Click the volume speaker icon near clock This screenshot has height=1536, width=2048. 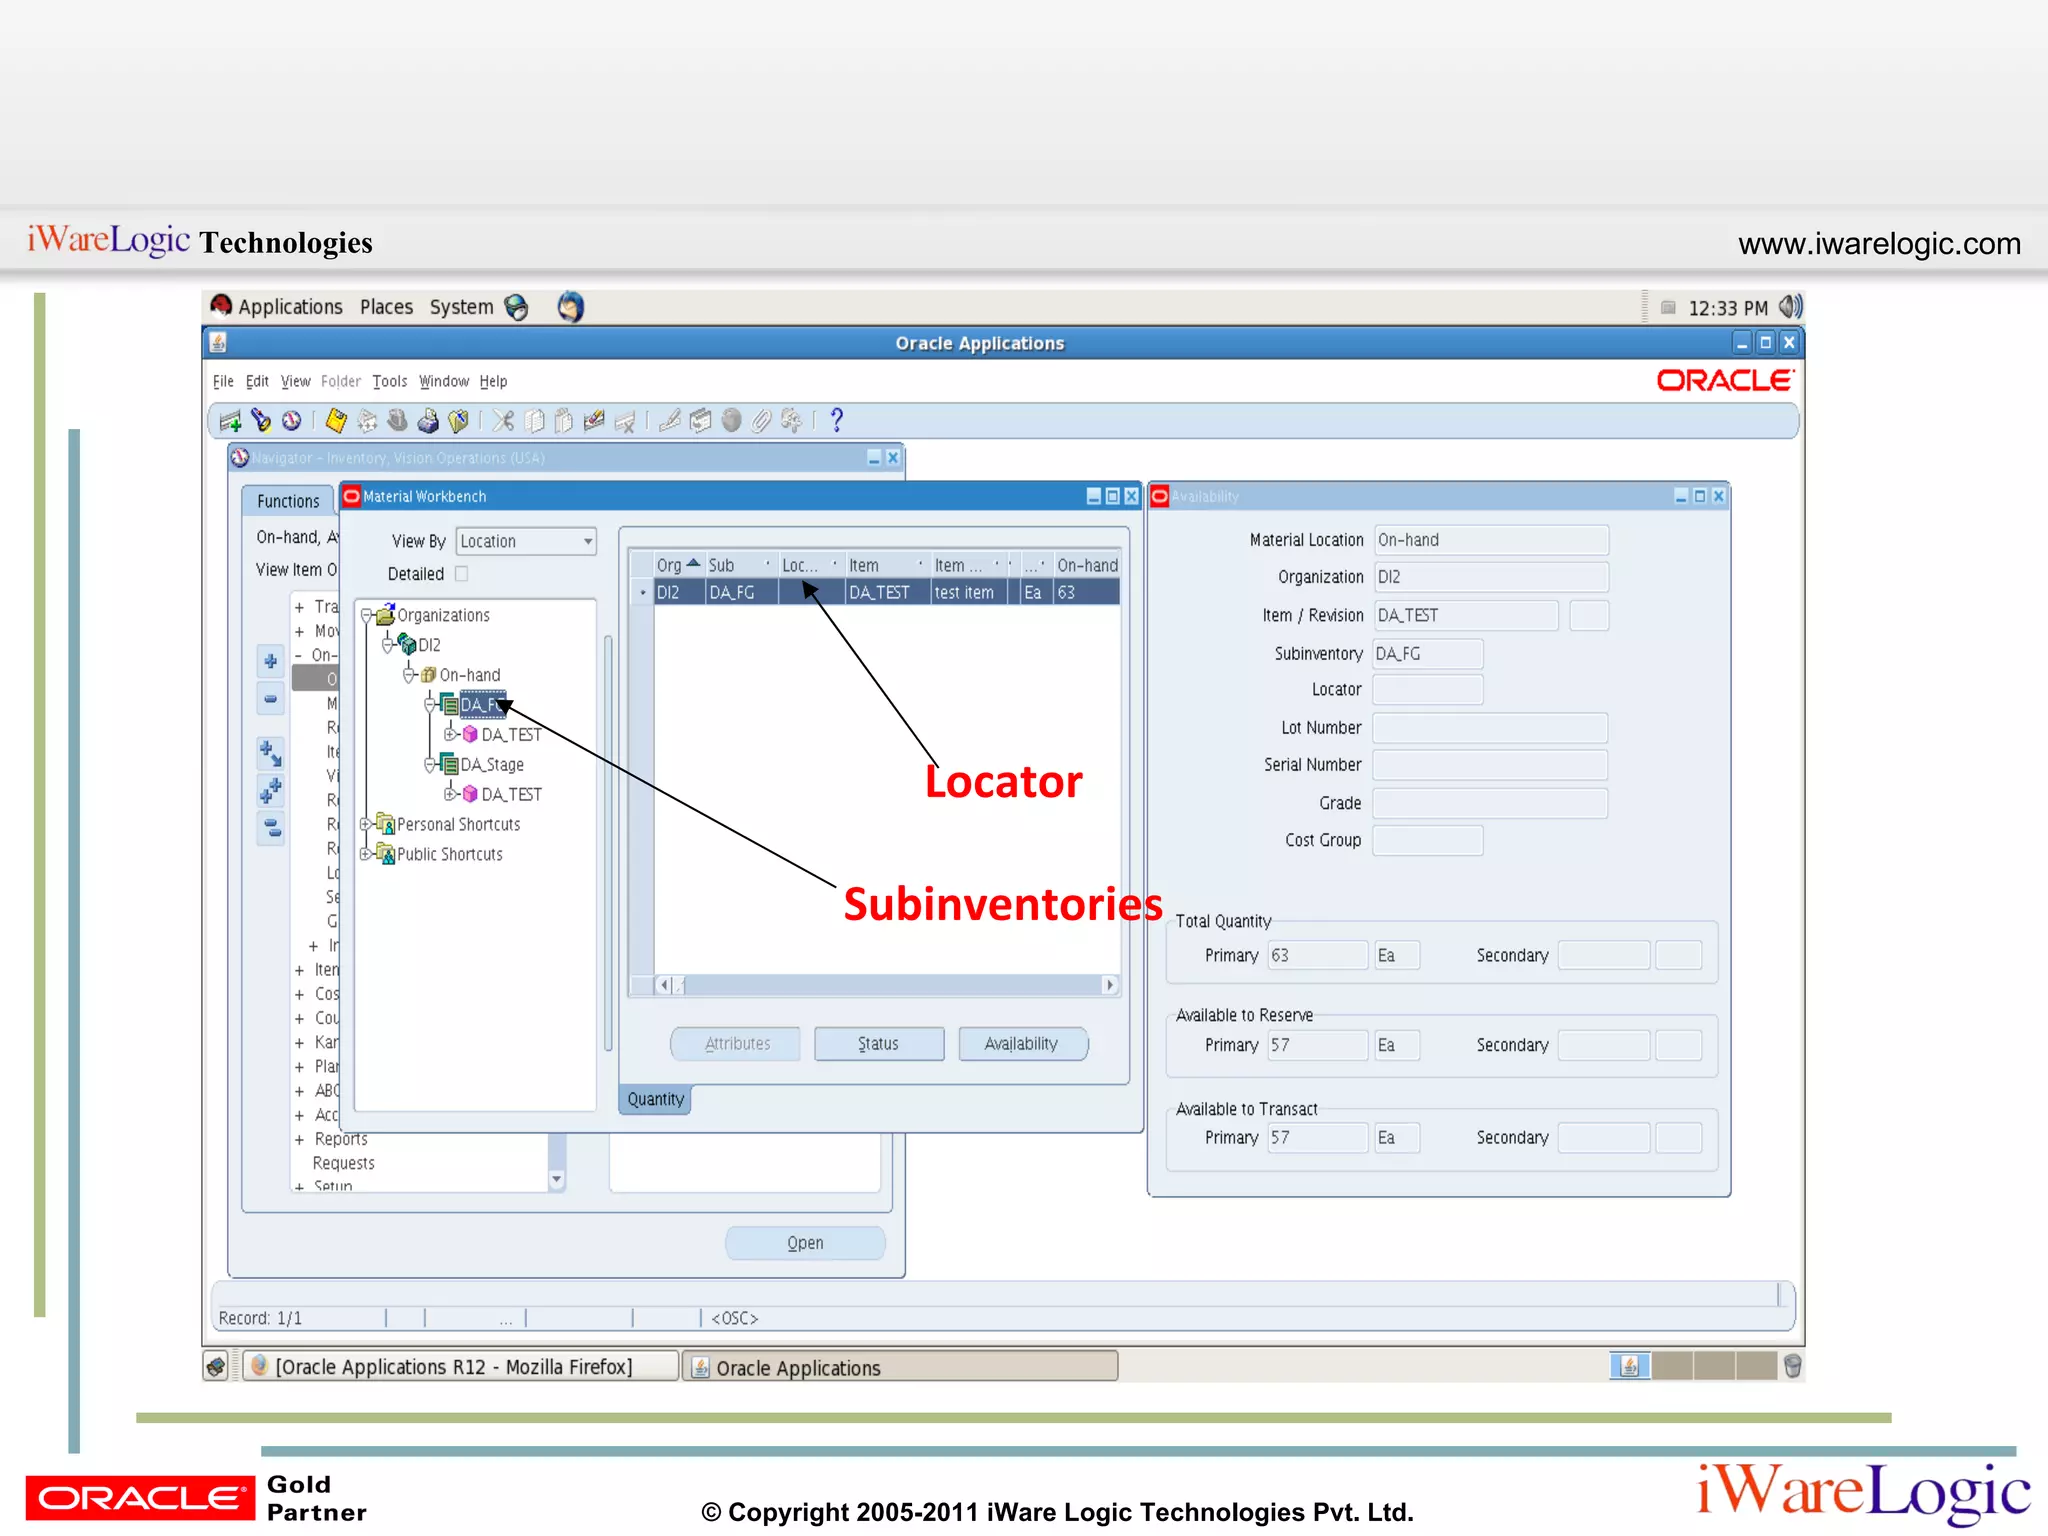pyautogui.click(x=1791, y=306)
